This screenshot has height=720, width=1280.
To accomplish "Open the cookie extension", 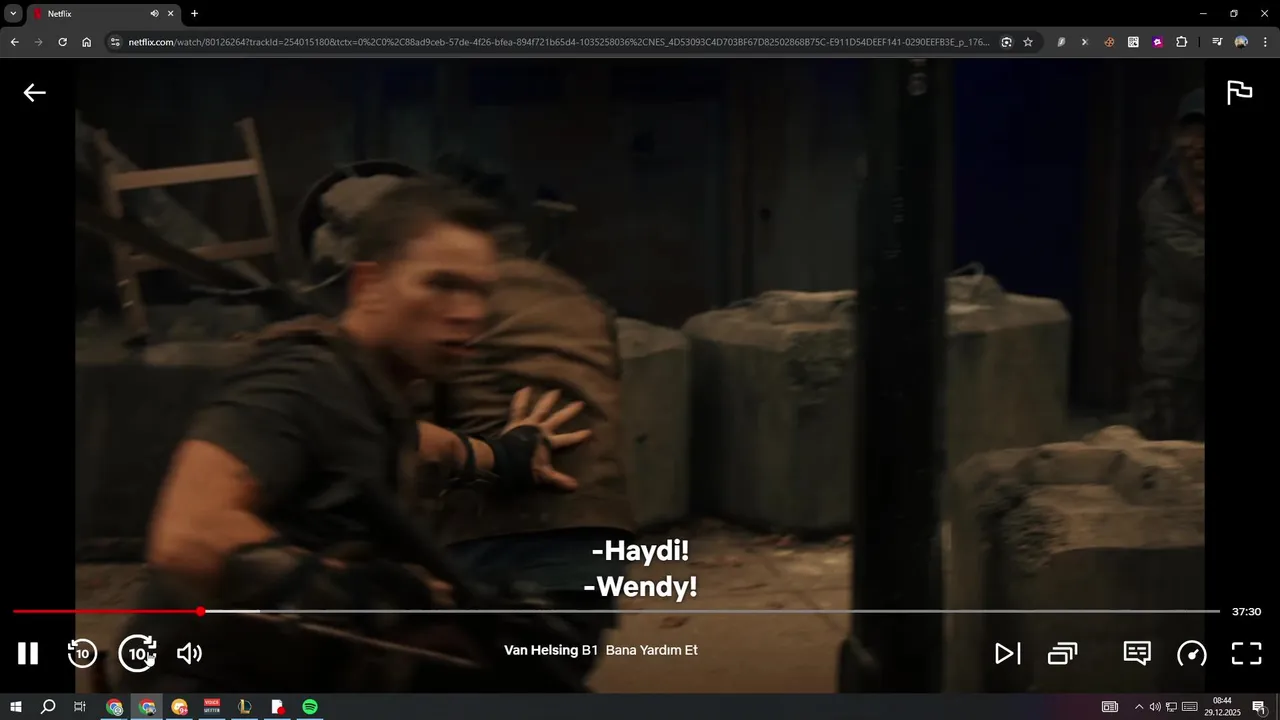I will [x=1109, y=42].
